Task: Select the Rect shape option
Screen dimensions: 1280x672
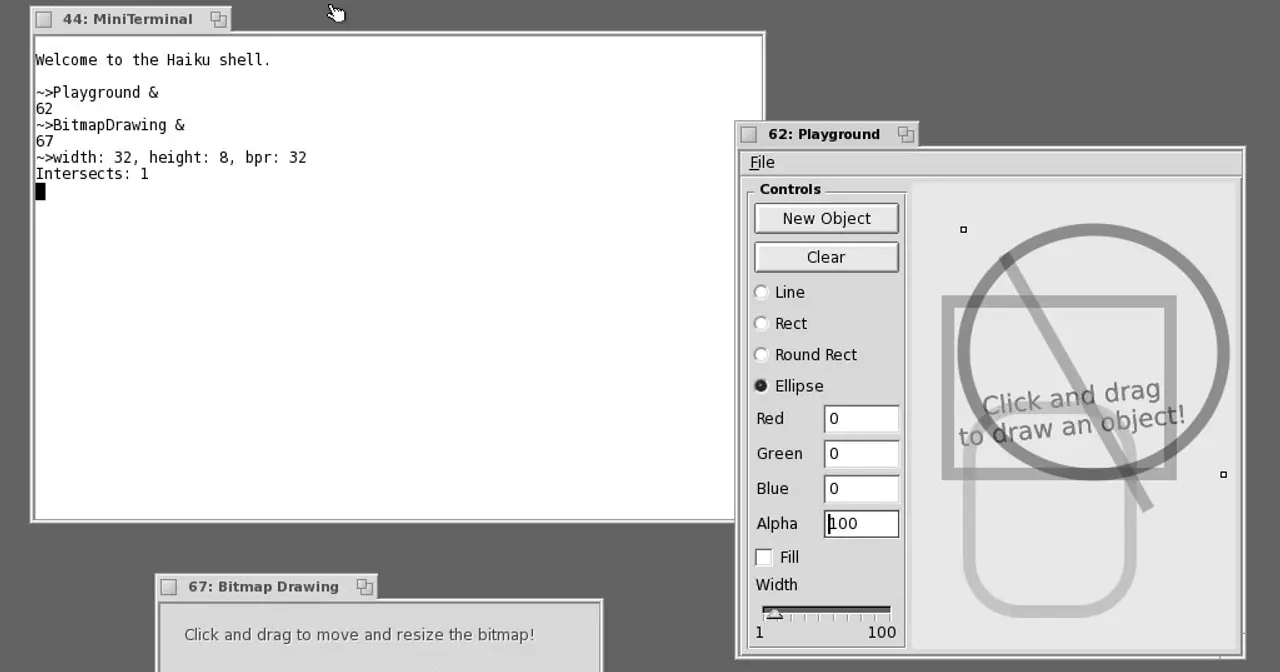Action: (x=781, y=323)
